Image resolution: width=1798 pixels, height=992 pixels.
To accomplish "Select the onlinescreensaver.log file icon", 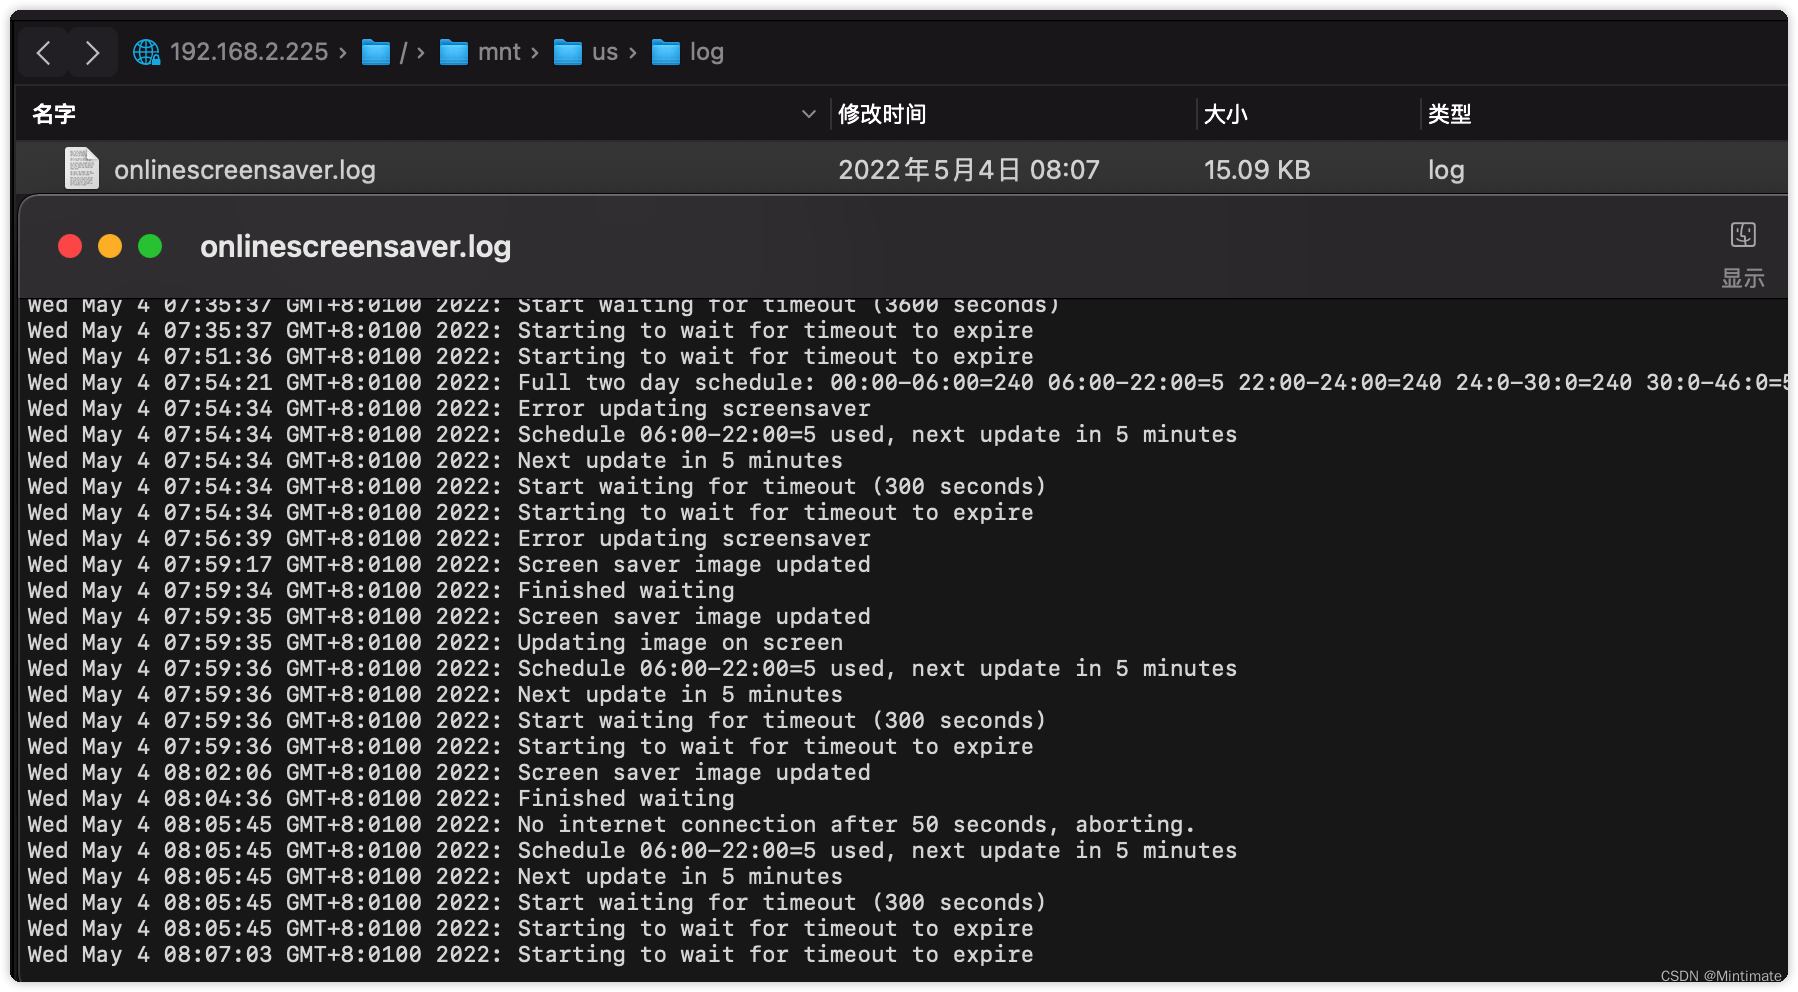I will (82, 168).
